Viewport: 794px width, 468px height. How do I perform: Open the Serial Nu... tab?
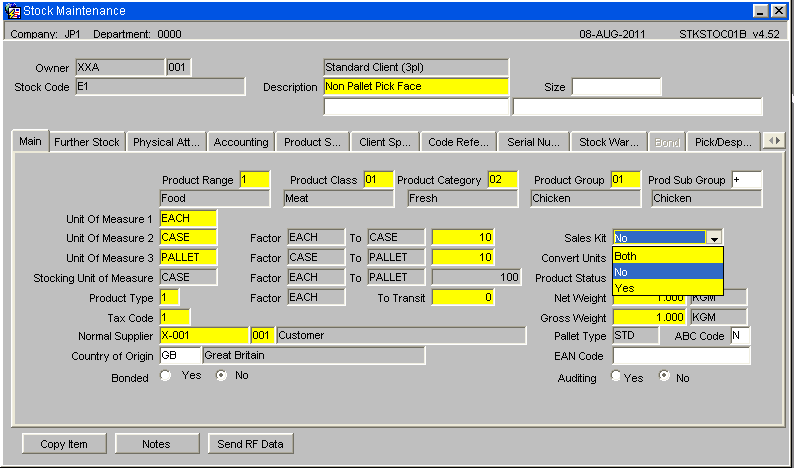534,142
